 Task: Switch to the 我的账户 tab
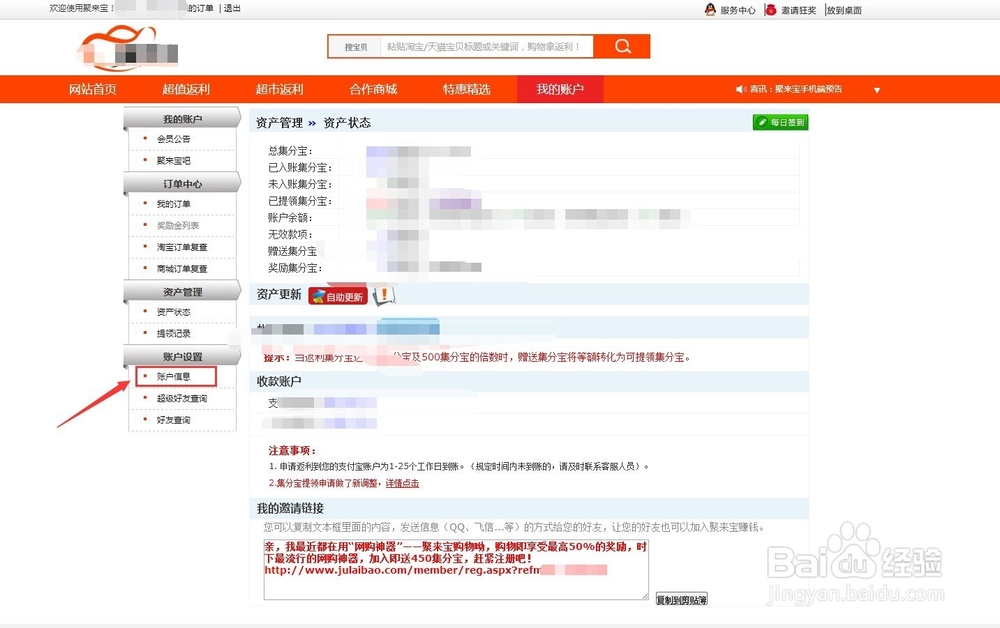point(559,89)
